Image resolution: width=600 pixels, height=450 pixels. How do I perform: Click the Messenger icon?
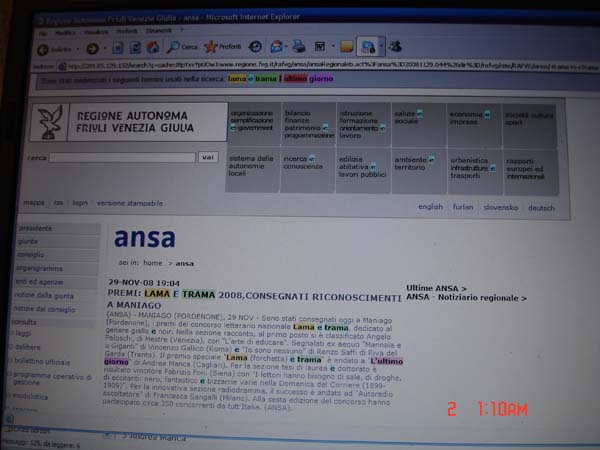(x=395, y=46)
